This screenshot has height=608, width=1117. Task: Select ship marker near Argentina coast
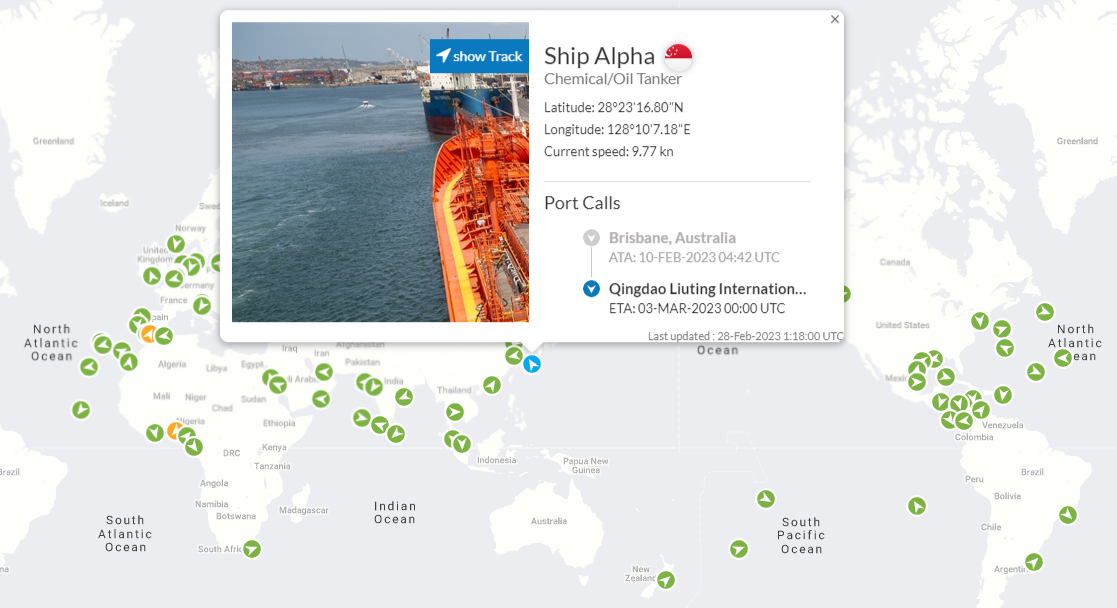(1034, 562)
